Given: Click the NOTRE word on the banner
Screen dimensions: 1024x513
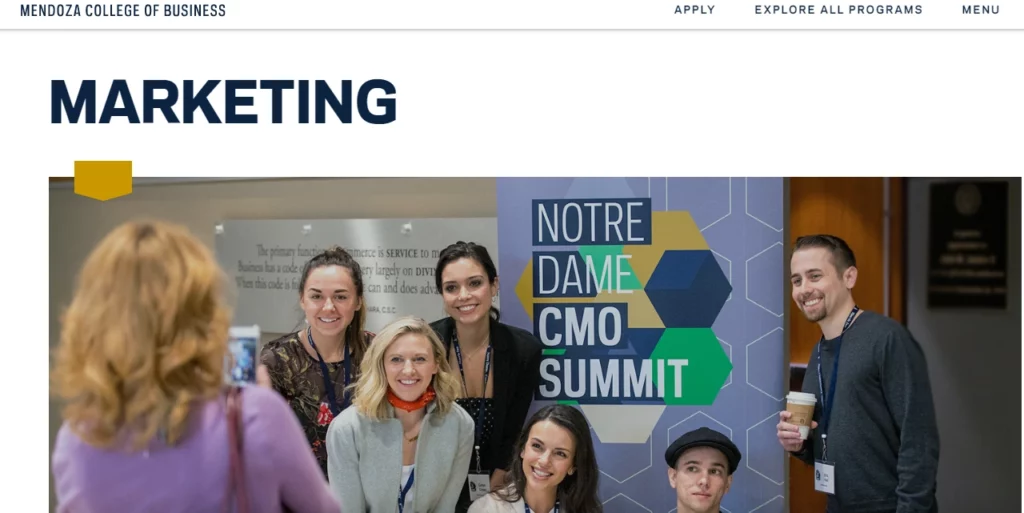Looking at the screenshot, I should [592, 222].
